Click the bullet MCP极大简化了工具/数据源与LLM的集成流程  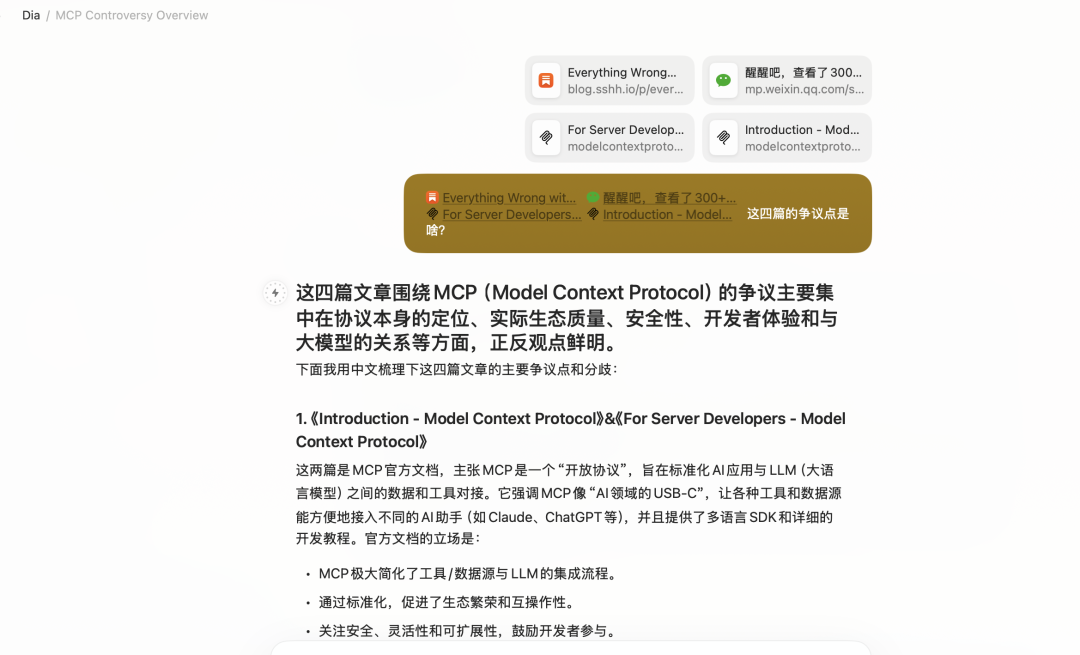coord(468,574)
